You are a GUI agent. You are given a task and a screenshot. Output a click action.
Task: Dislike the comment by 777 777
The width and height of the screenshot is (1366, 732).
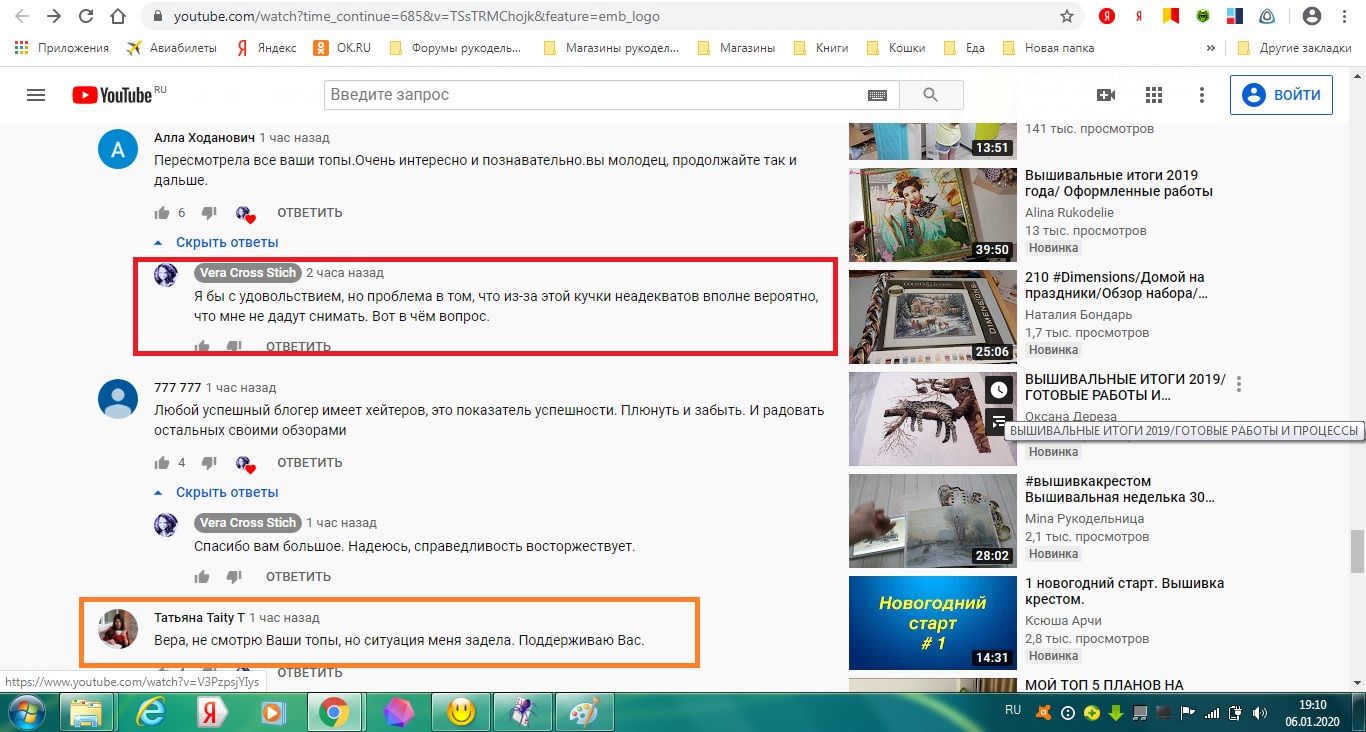coord(209,463)
